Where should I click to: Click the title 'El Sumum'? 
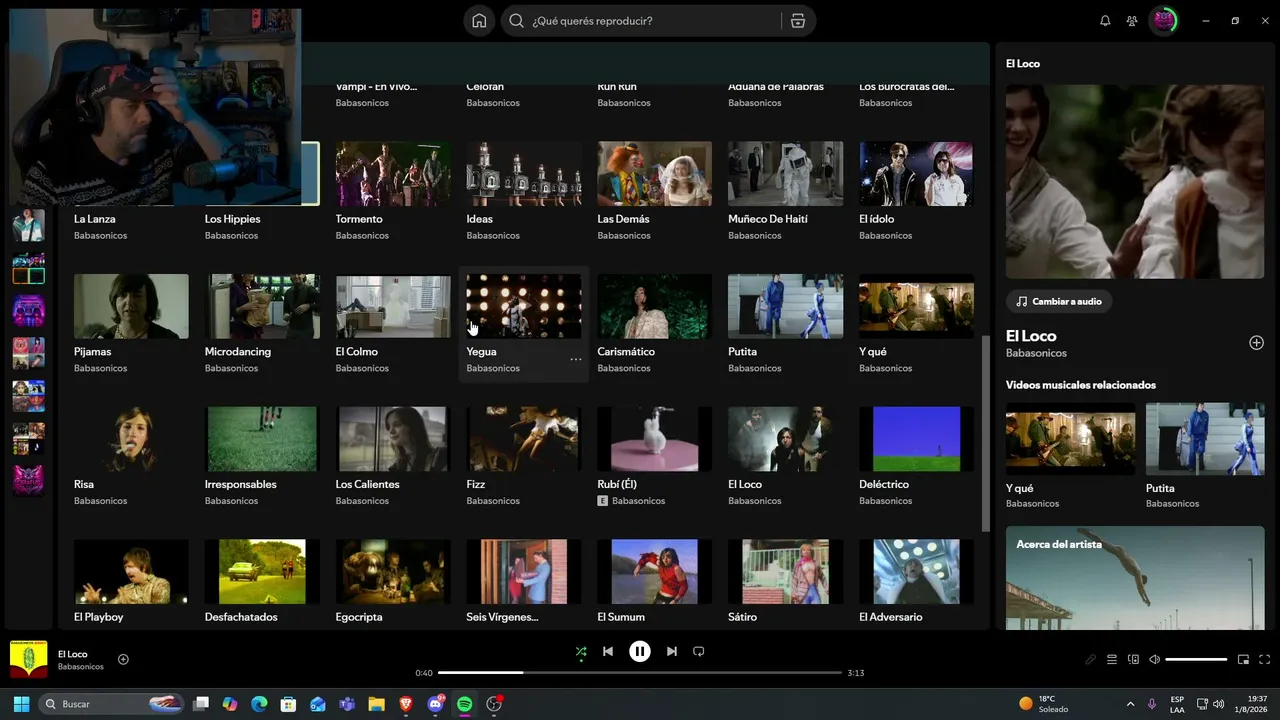pyautogui.click(x=621, y=617)
